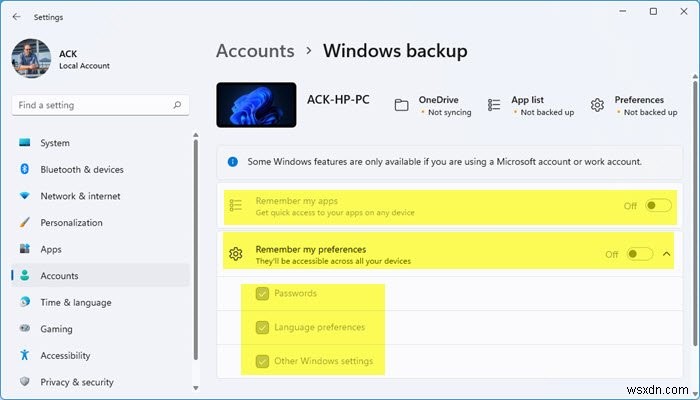
Task: Click the ACK-HP-PC wallpaper thumbnail
Action: (x=256, y=105)
